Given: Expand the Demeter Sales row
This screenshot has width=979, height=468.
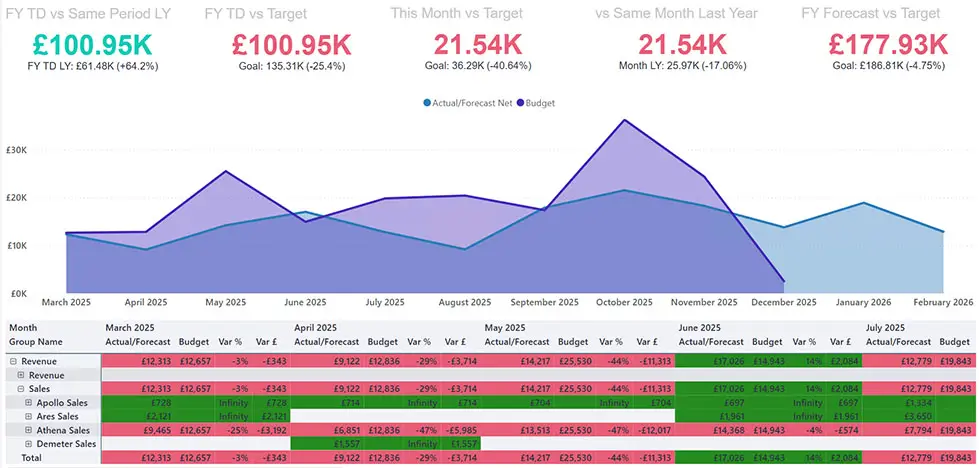Looking at the screenshot, I should (x=27, y=443).
